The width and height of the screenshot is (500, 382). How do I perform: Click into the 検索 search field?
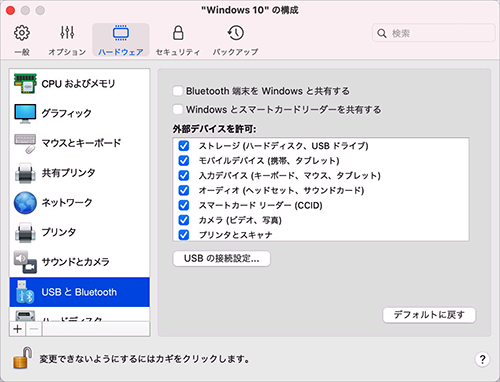(x=433, y=33)
